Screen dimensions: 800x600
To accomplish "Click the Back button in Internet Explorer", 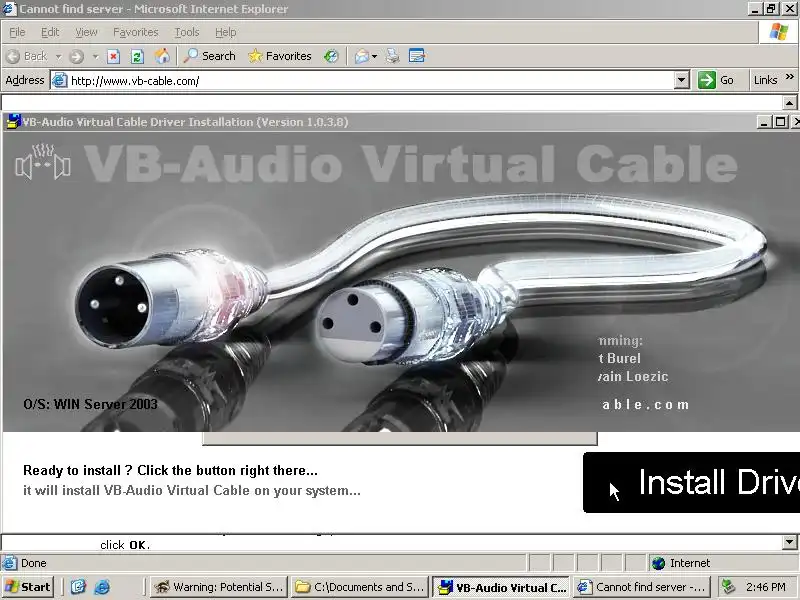I will [28, 56].
